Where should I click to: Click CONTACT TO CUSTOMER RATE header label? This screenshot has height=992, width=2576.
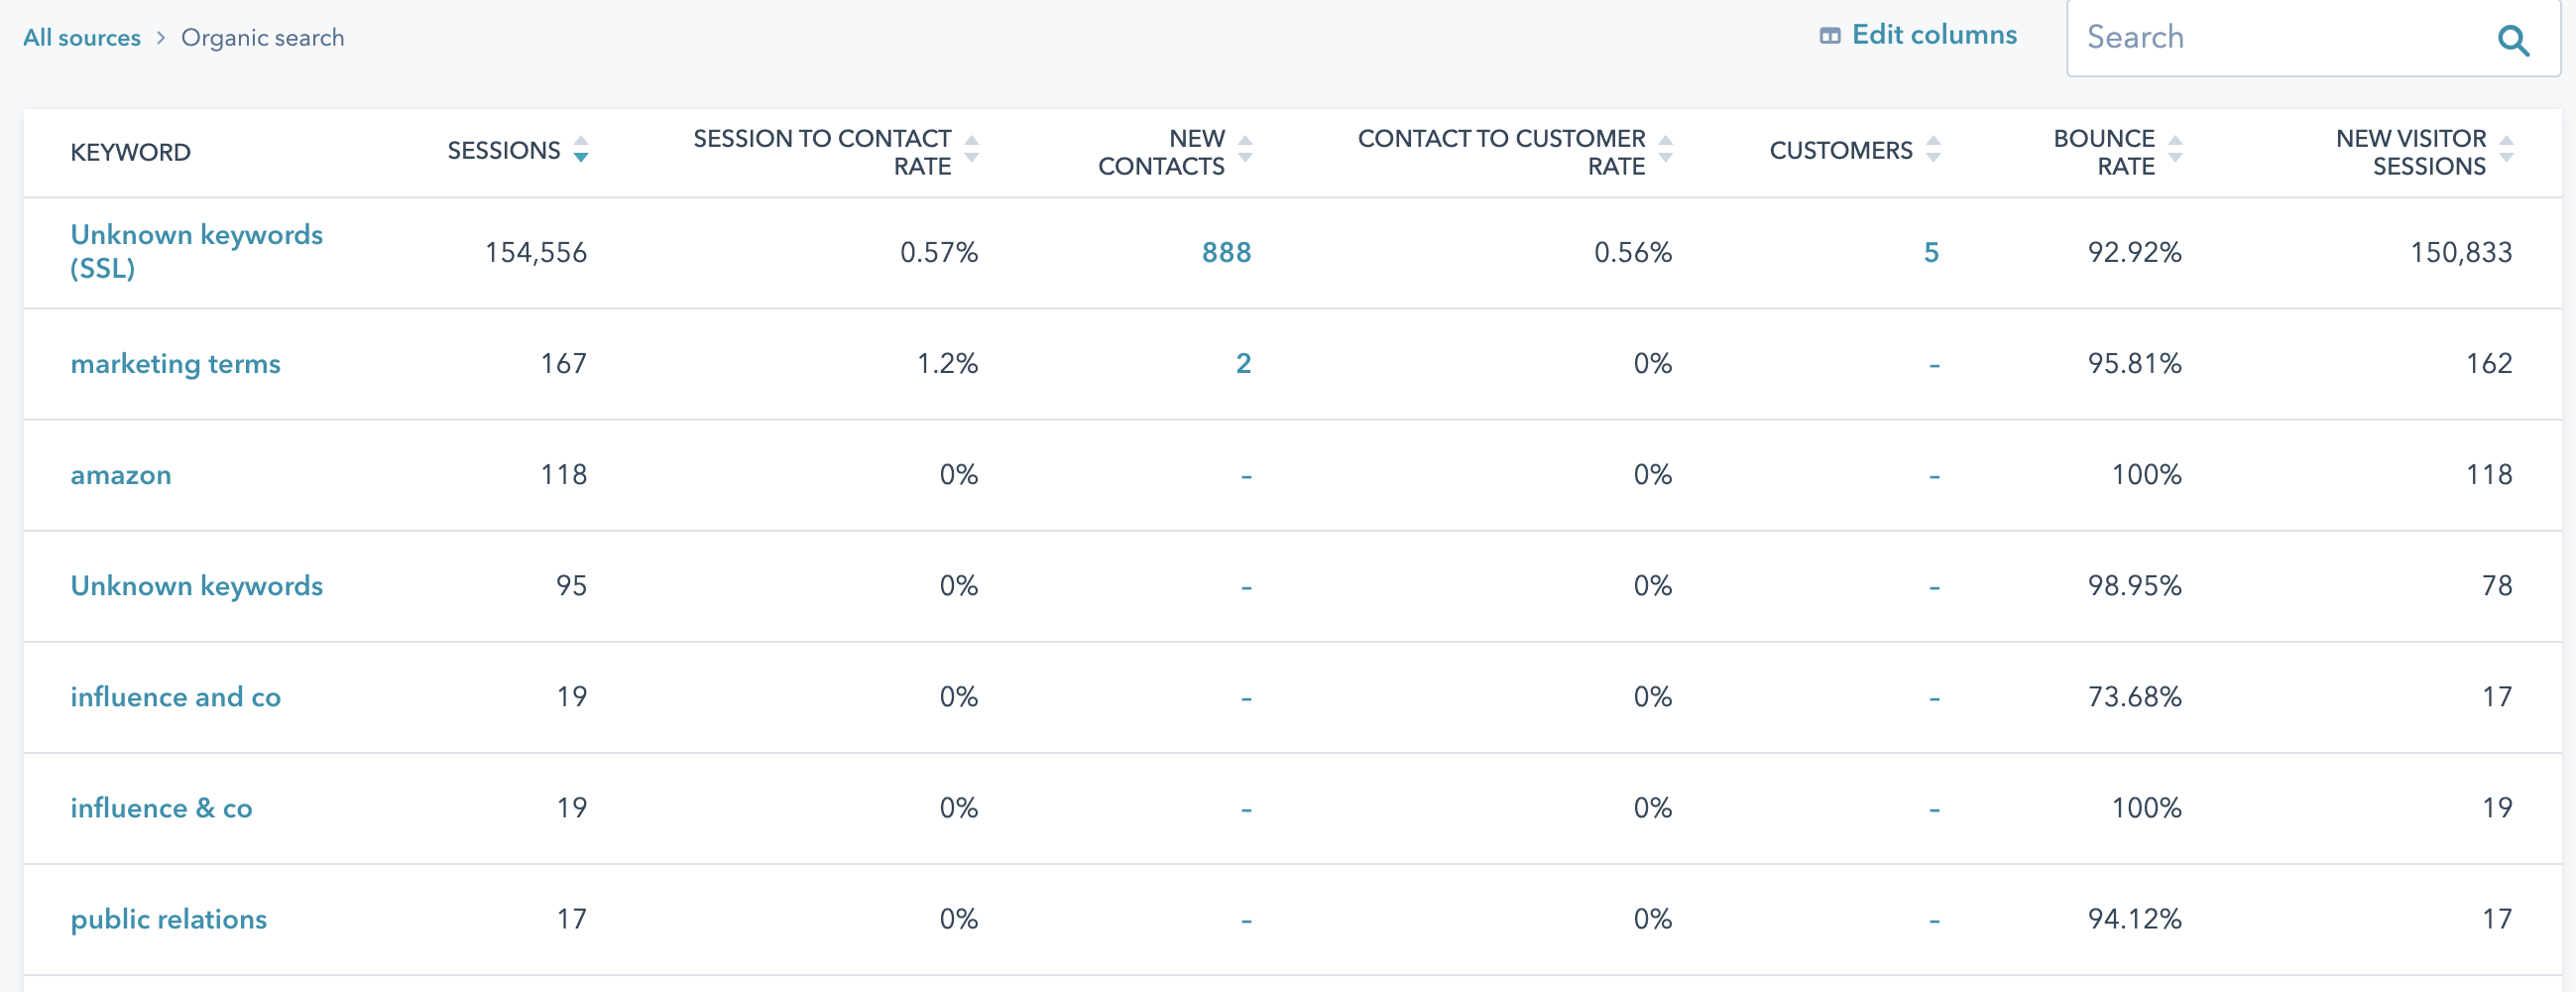coord(1501,152)
